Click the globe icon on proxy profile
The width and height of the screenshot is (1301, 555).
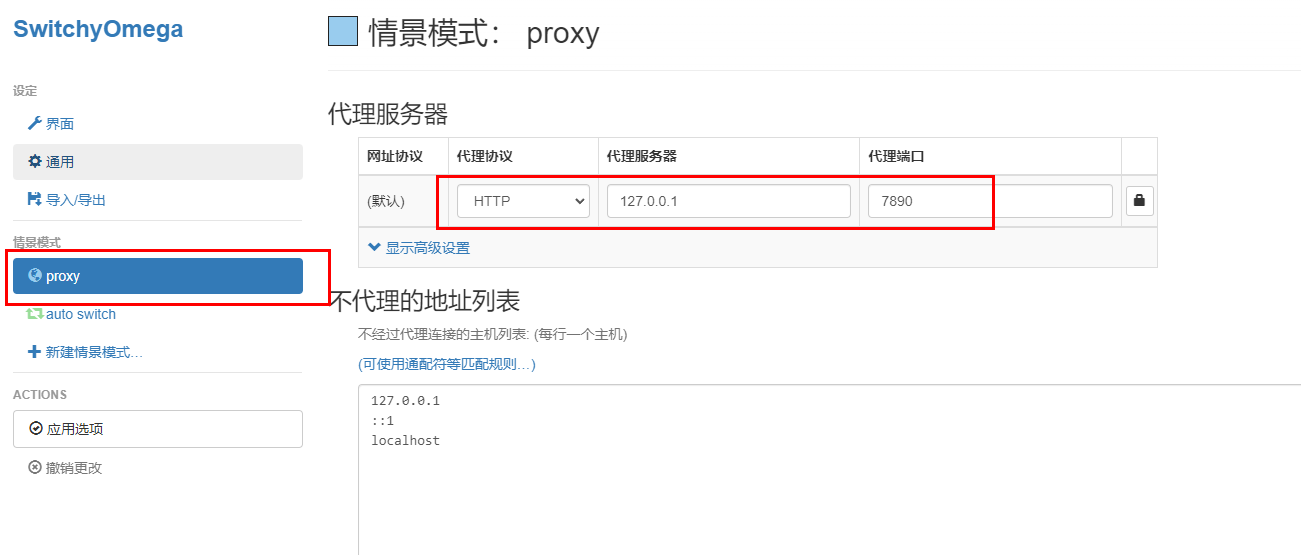35,276
